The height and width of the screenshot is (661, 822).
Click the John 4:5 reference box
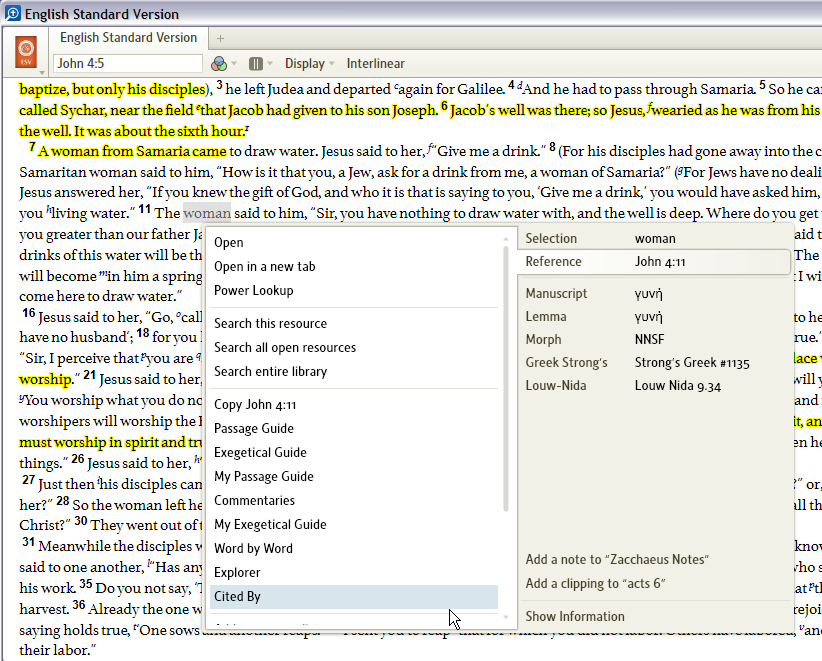coord(128,63)
